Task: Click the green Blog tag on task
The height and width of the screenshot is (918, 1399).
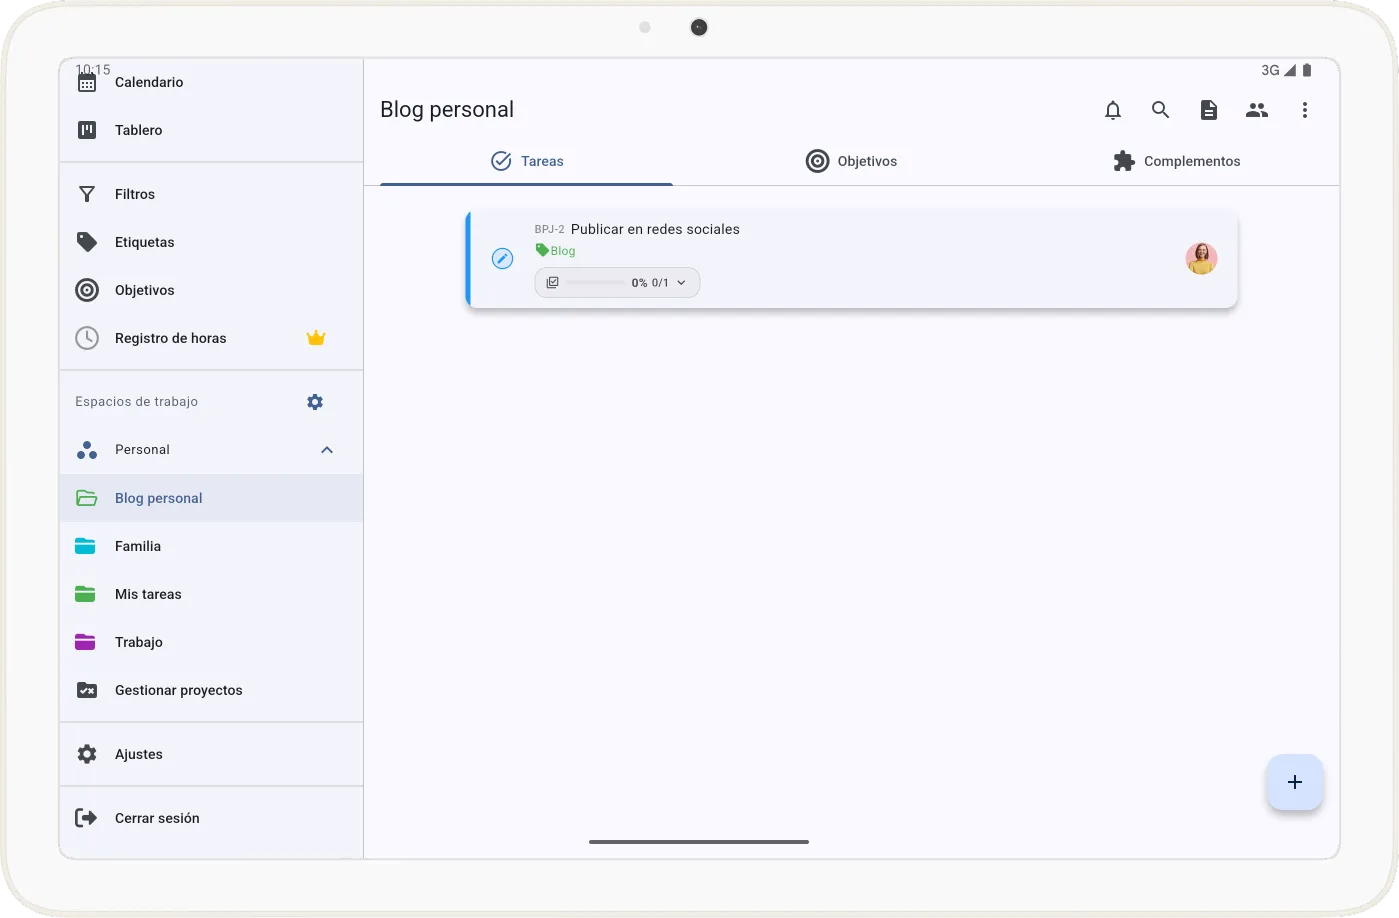Action: (556, 251)
